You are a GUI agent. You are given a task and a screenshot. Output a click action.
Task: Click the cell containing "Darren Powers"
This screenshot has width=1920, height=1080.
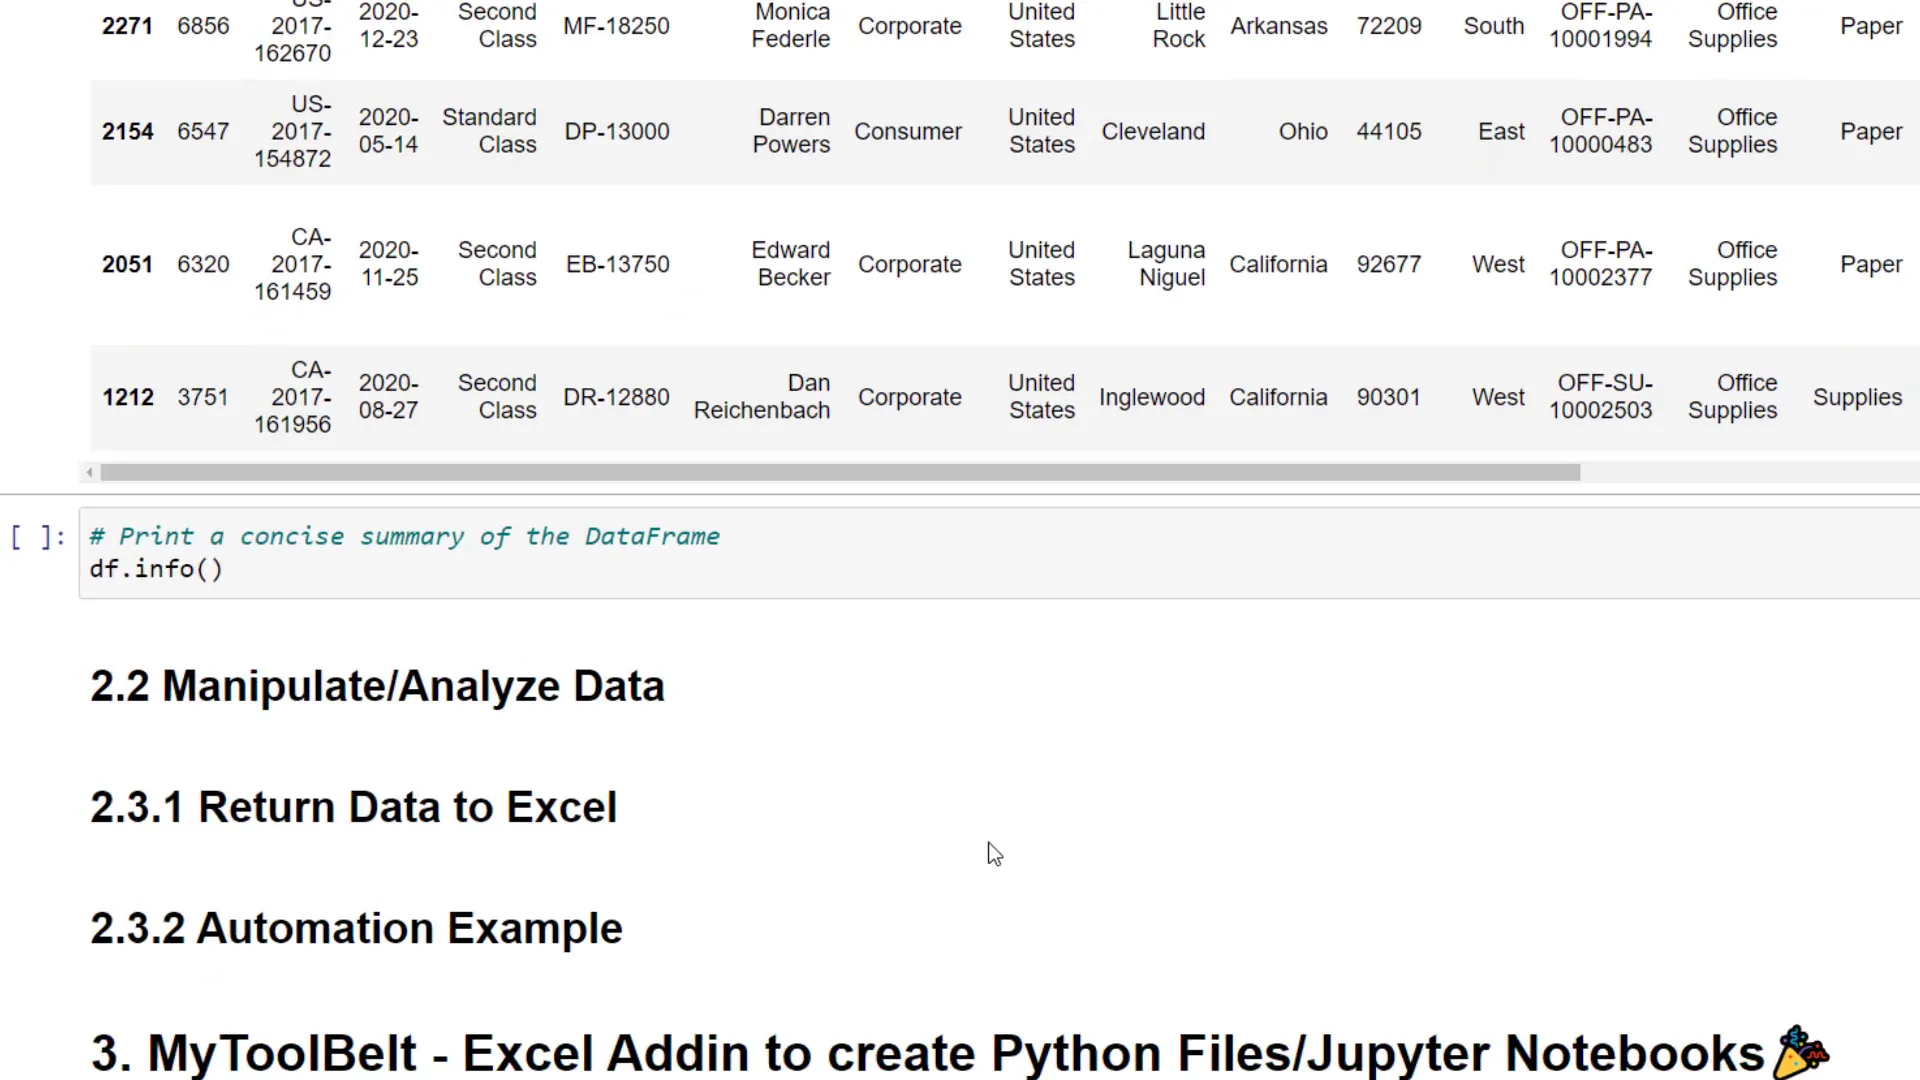tap(791, 131)
